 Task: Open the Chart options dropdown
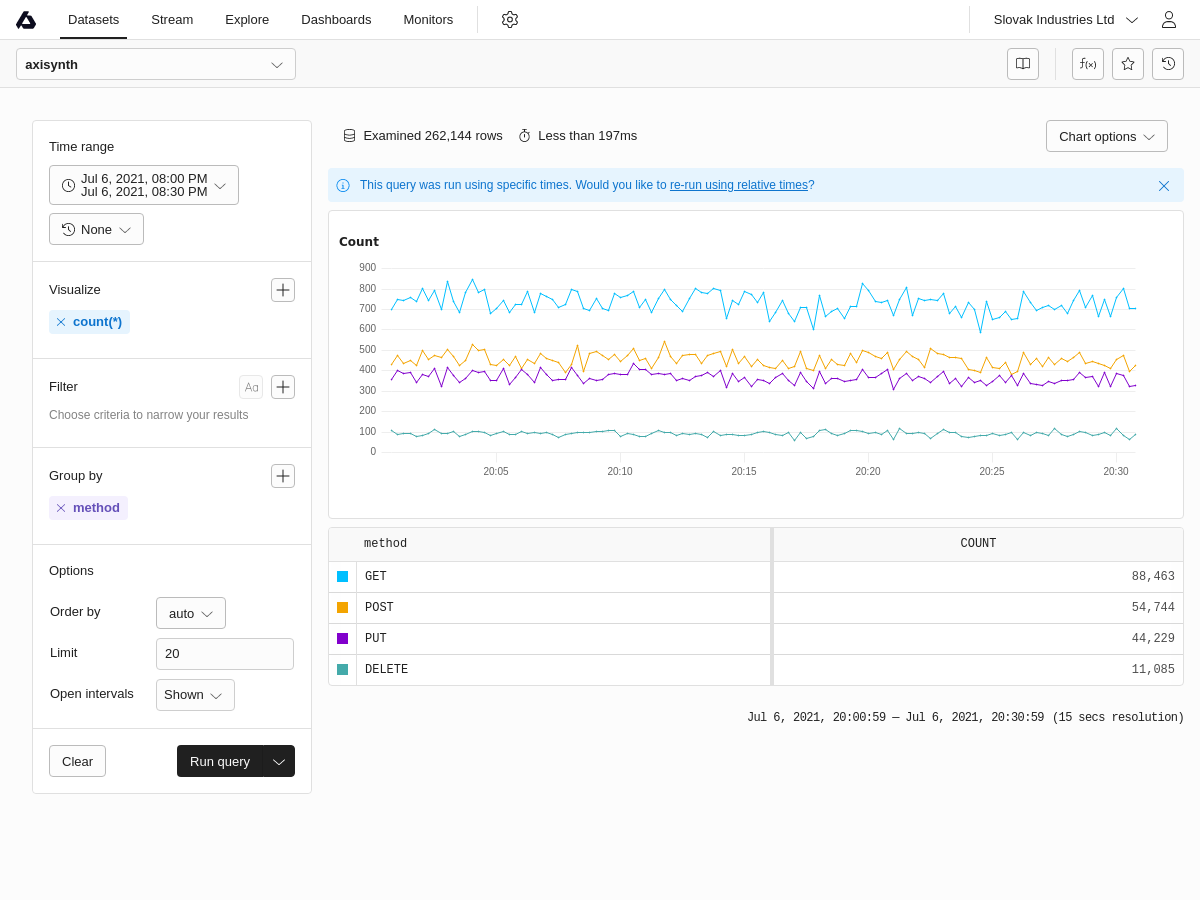pos(1106,136)
